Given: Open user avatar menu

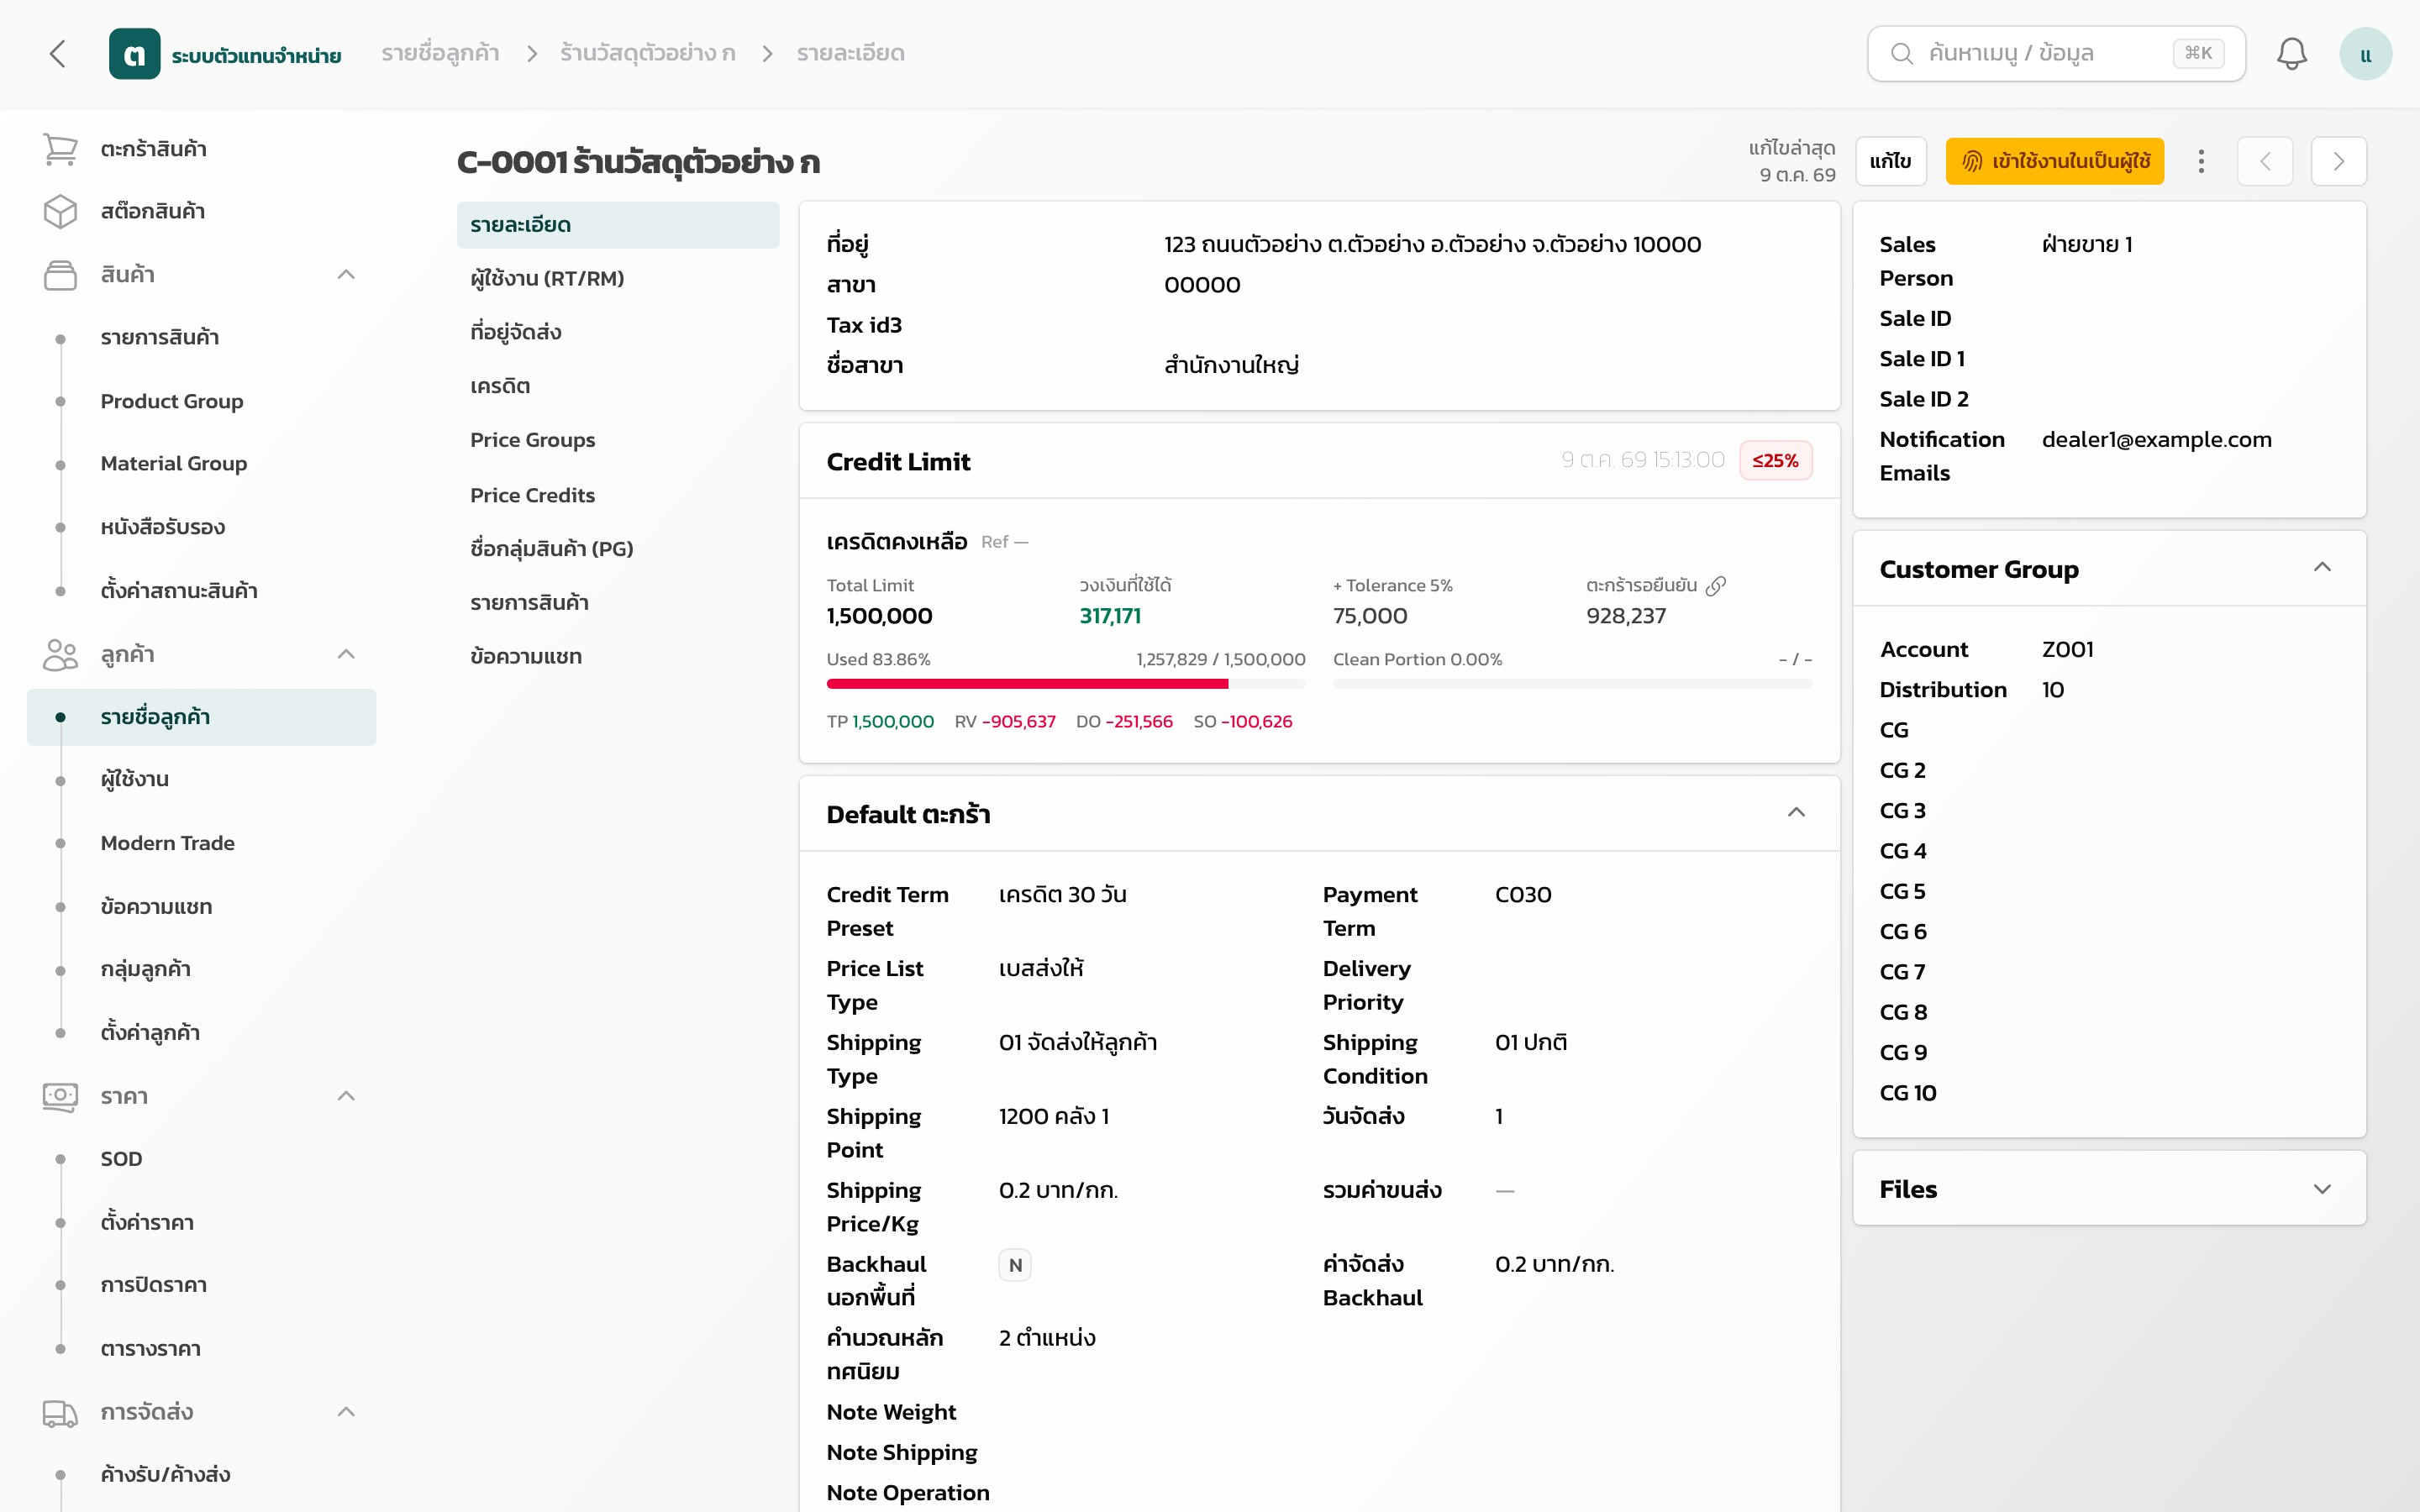Looking at the screenshot, I should tap(2365, 54).
